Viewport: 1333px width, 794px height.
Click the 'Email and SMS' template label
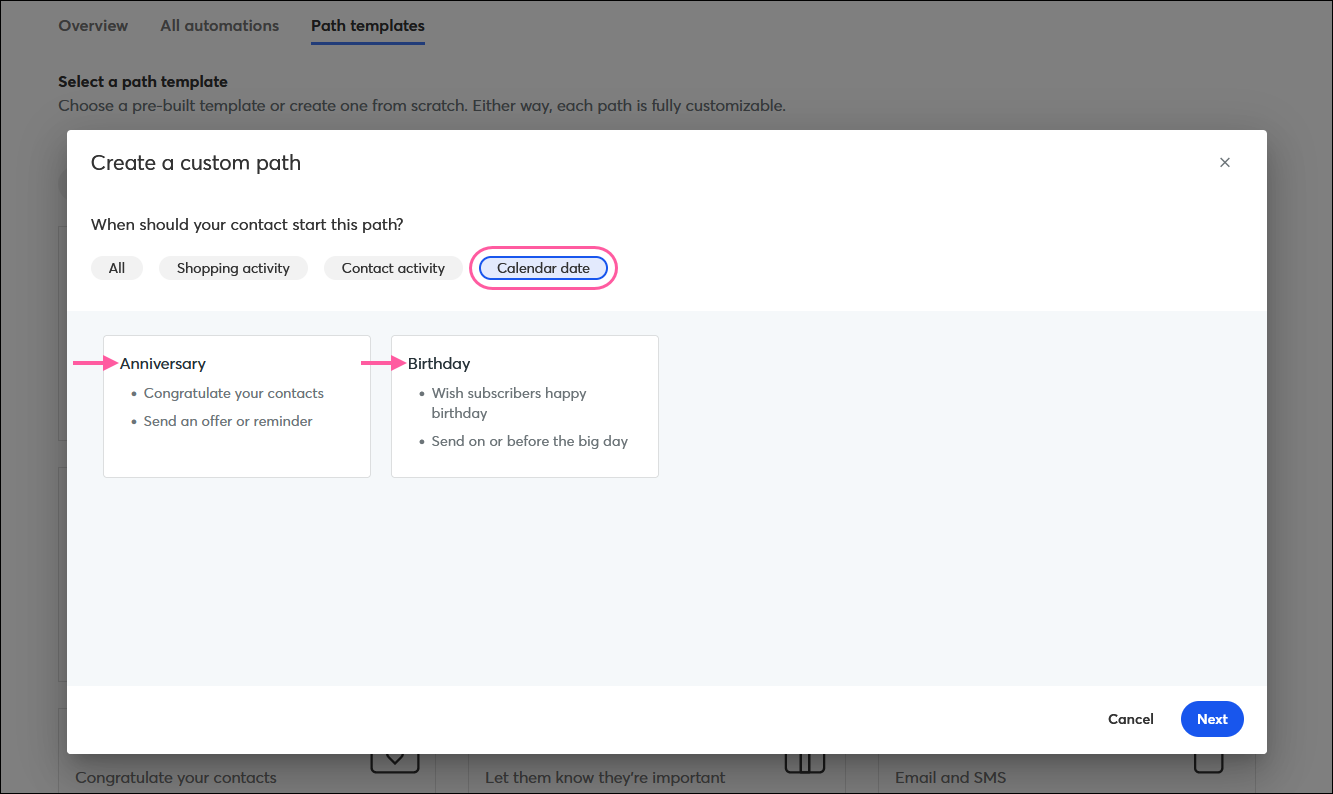click(x=950, y=778)
